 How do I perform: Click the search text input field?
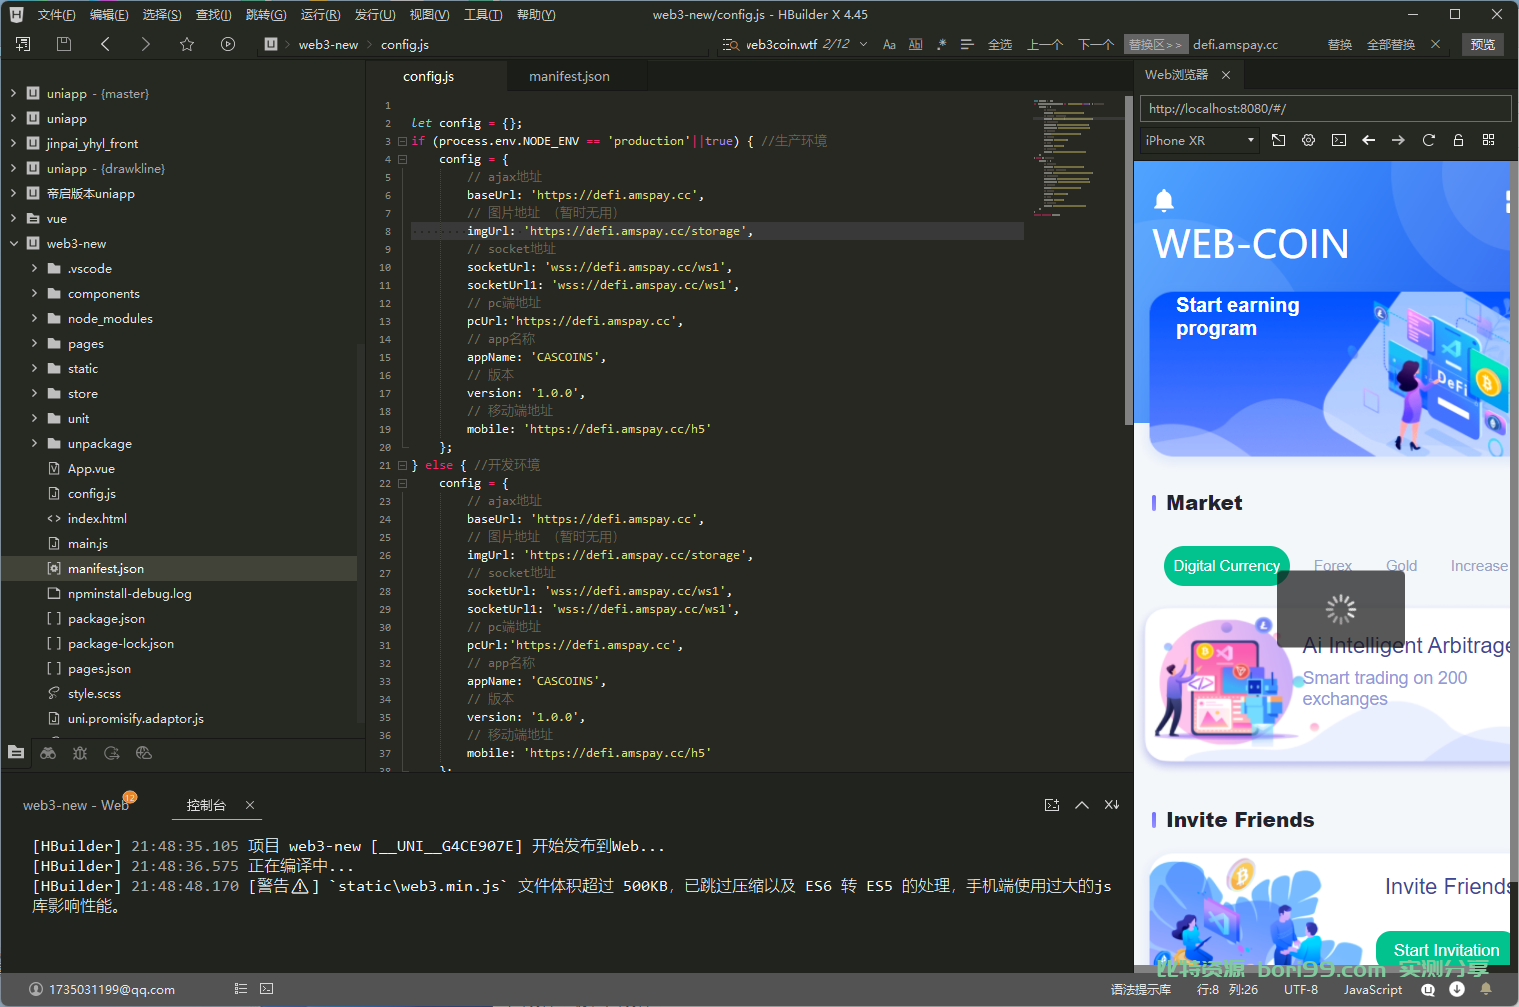pos(783,44)
